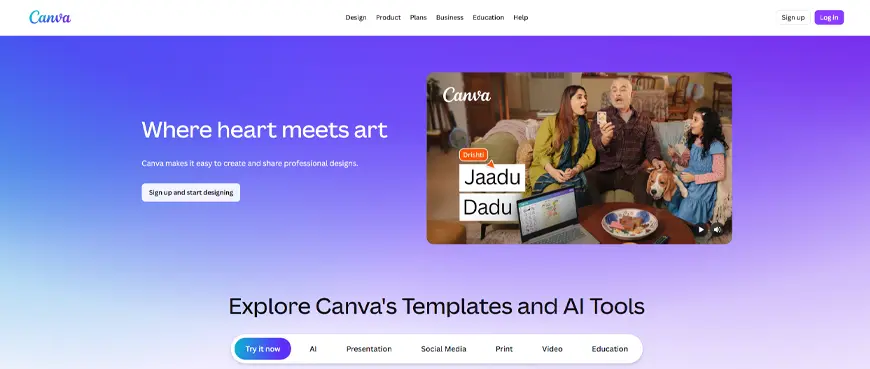Play the hero promo video
This screenshot has width=870, height=369.
[x=701, y=229]
